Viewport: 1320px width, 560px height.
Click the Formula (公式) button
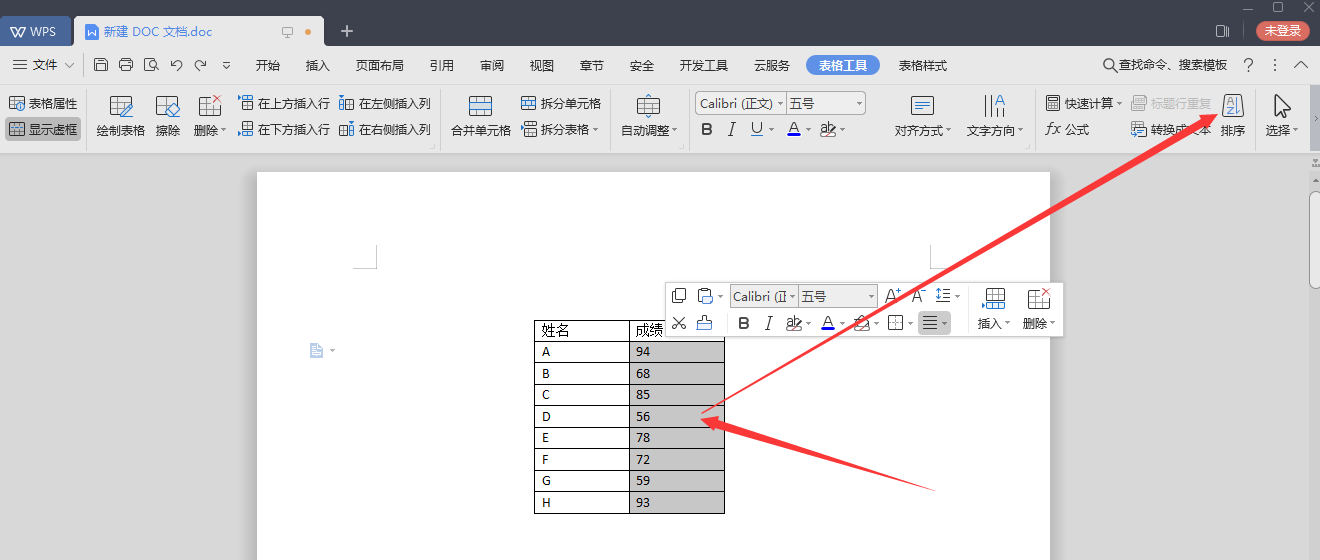click(1067, 130)
